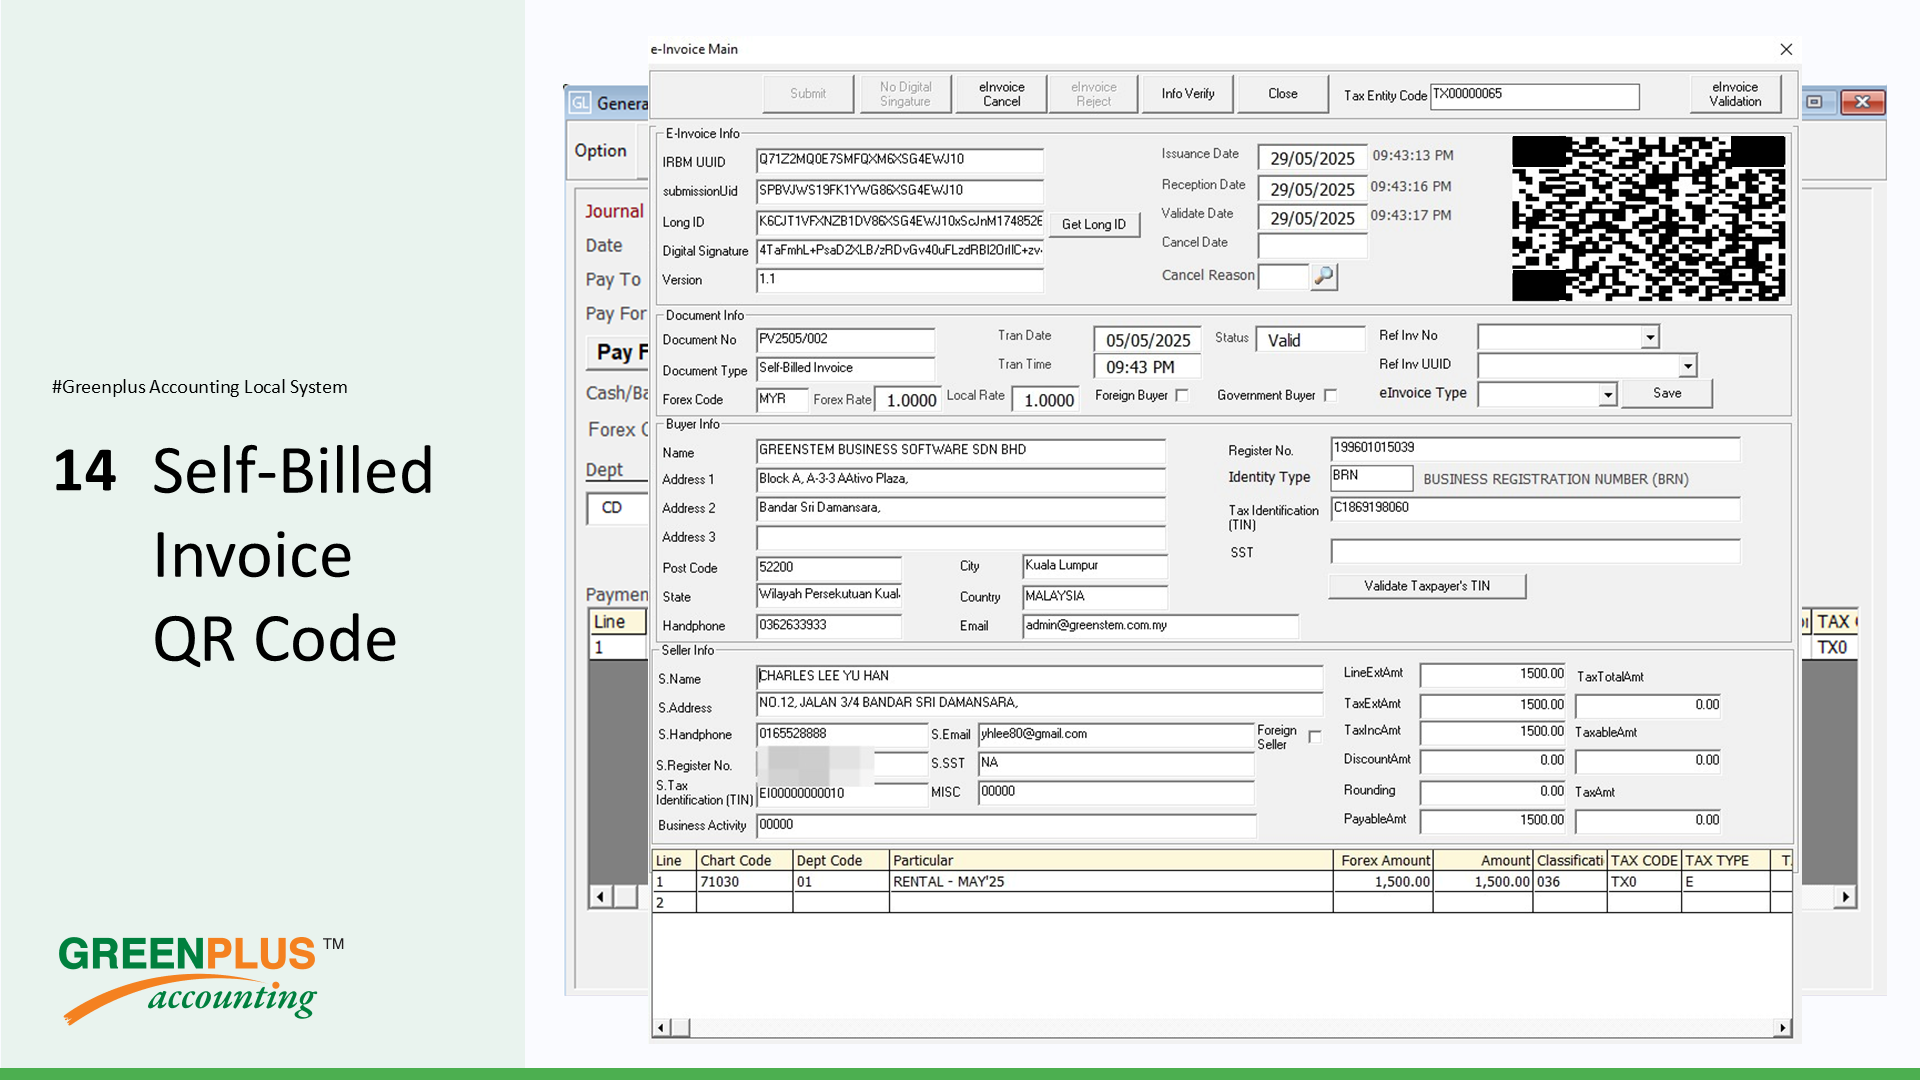This screenshot has width=1920, height=1080.
Task: Click the TX0 tax code cell
Action: pyautogui.click(x=1644, y=882)
